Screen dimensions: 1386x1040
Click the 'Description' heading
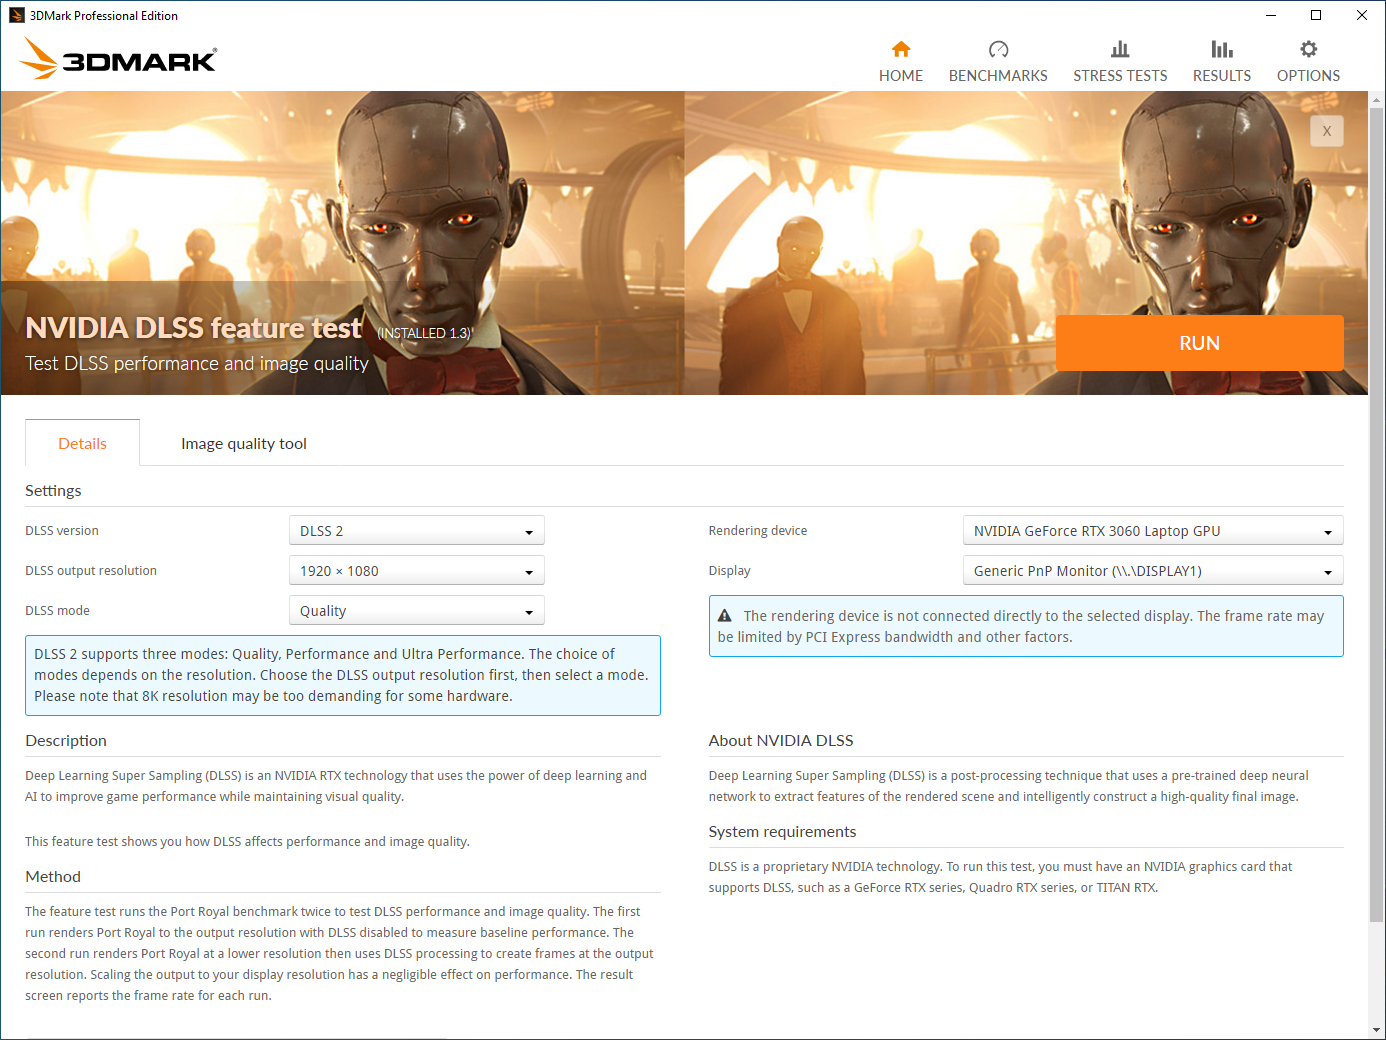[x=66, y=740]
